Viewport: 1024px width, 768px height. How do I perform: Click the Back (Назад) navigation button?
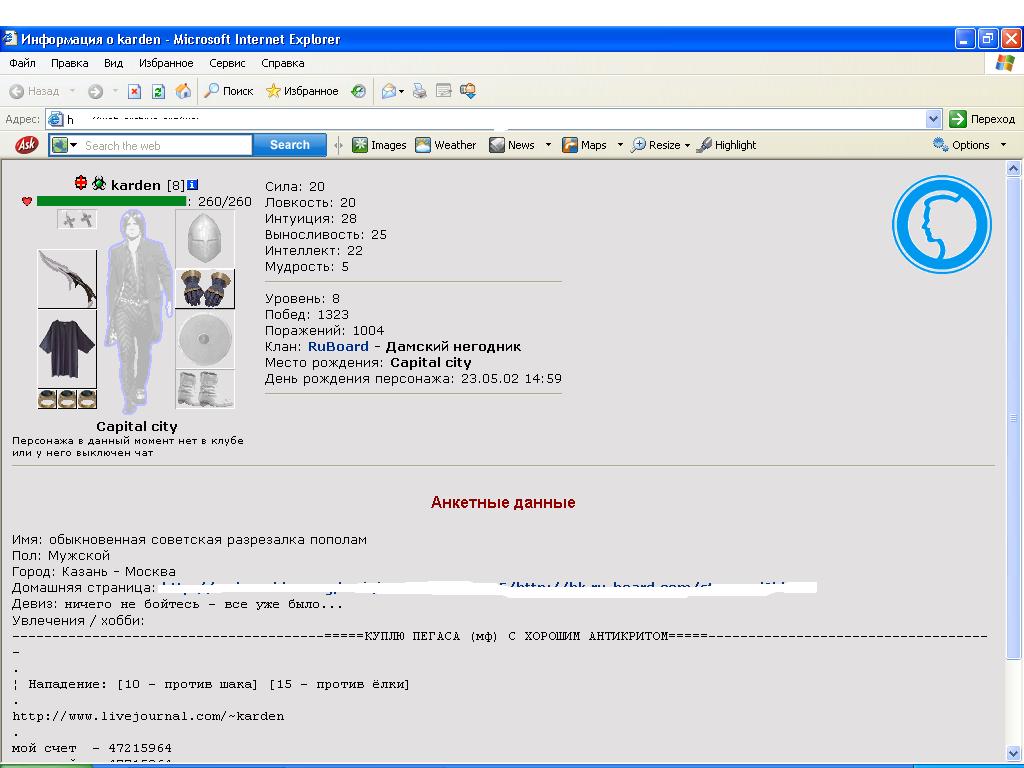coord(34,91)
